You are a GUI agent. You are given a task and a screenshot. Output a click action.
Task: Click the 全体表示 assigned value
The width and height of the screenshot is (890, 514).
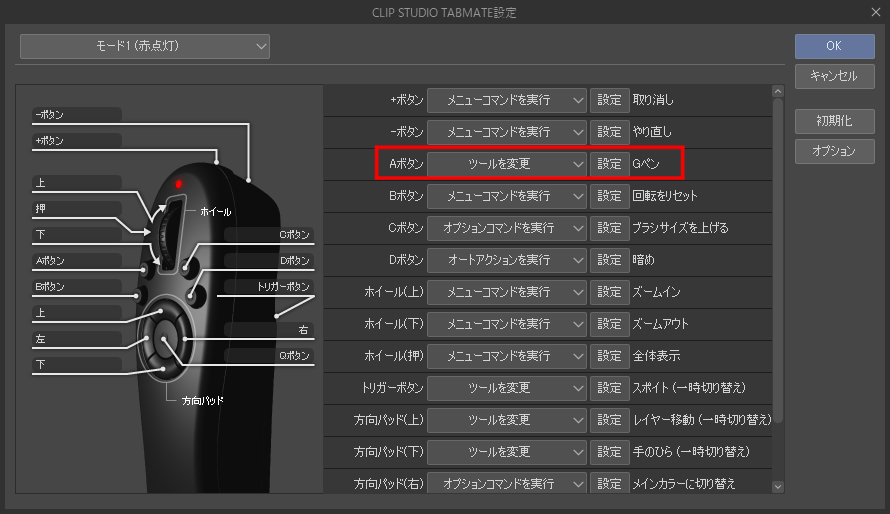point(656,356)
